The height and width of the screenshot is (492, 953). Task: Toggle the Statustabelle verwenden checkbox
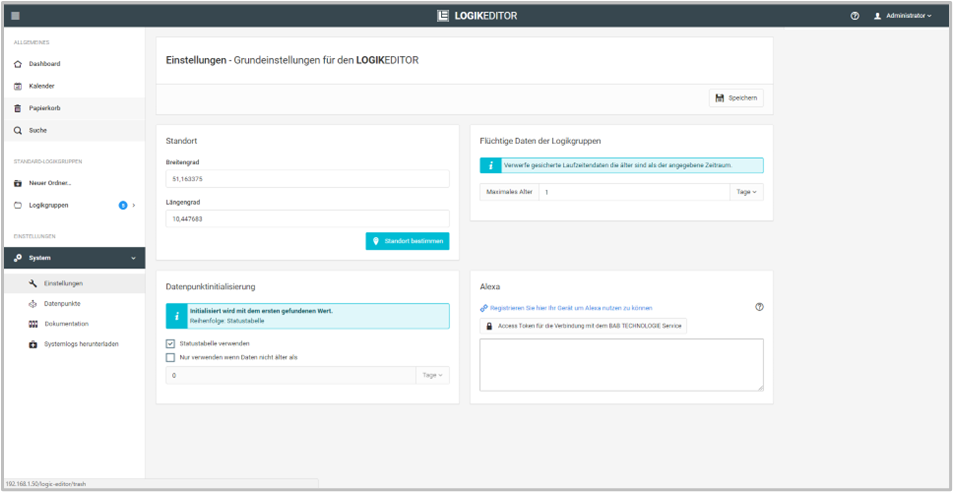coord(170,344)
